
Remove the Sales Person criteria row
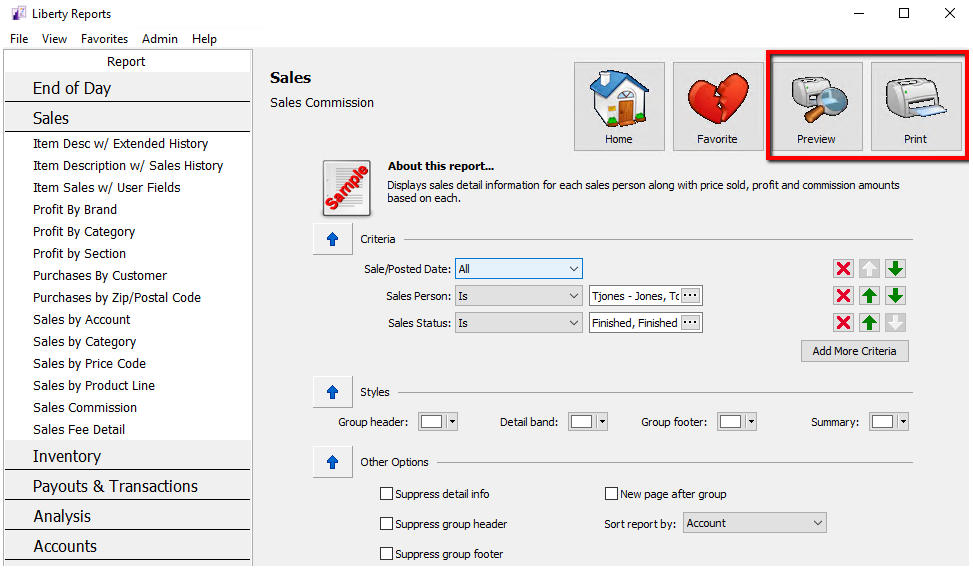[843, 295]
